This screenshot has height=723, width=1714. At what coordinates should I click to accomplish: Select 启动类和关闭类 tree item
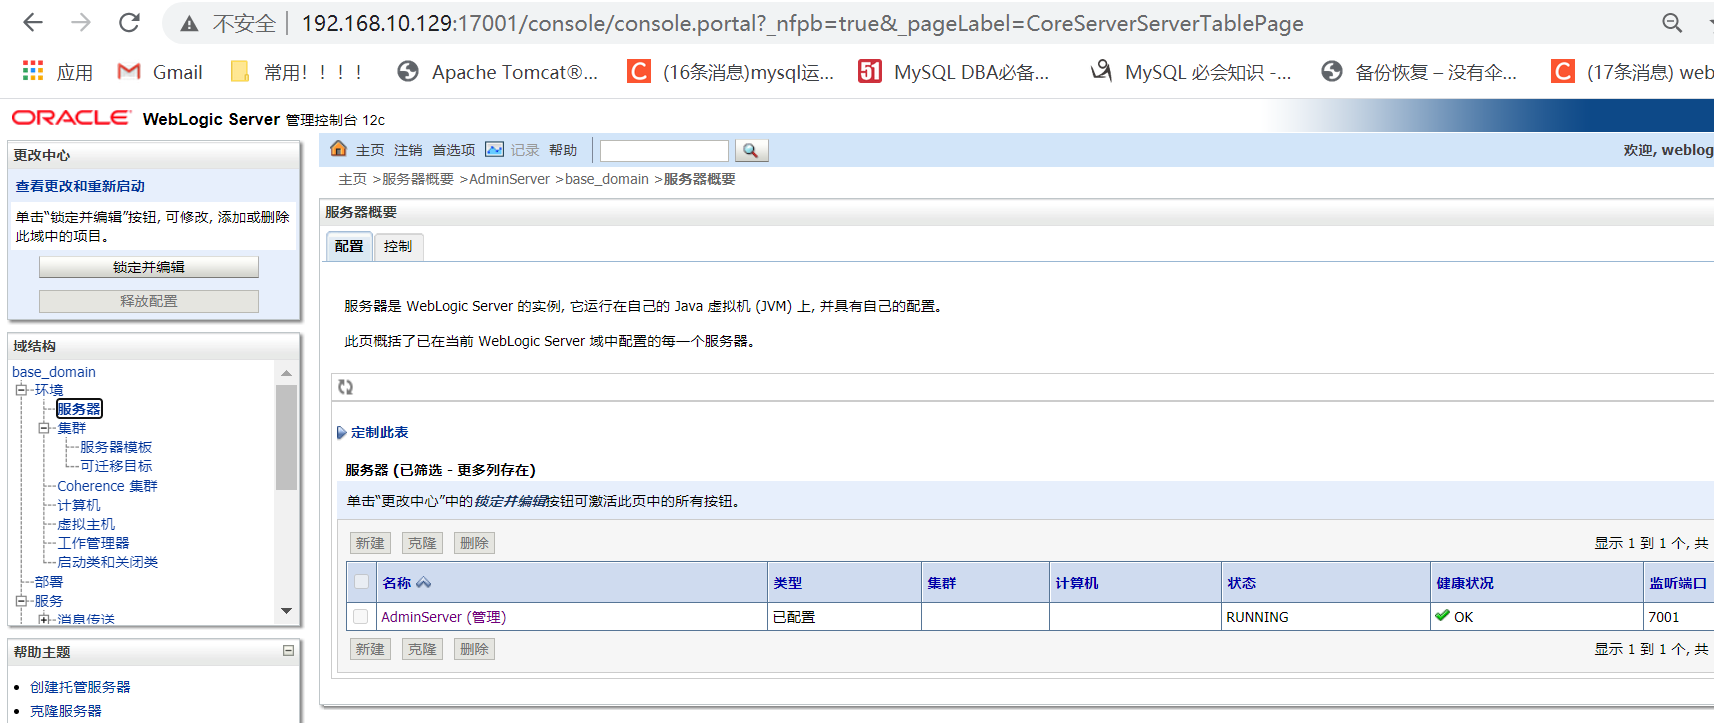tap(108, 562)
